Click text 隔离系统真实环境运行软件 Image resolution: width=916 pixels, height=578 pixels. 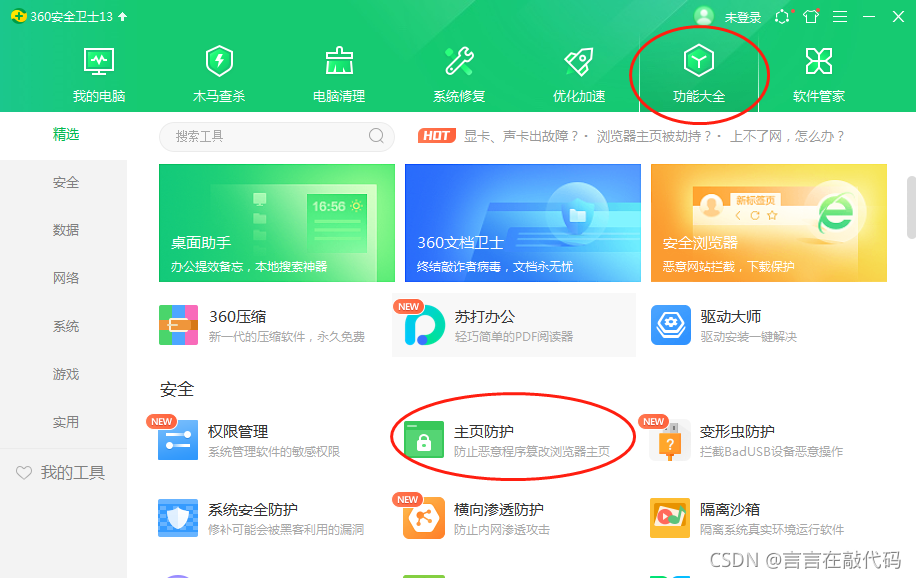(772, 529)
